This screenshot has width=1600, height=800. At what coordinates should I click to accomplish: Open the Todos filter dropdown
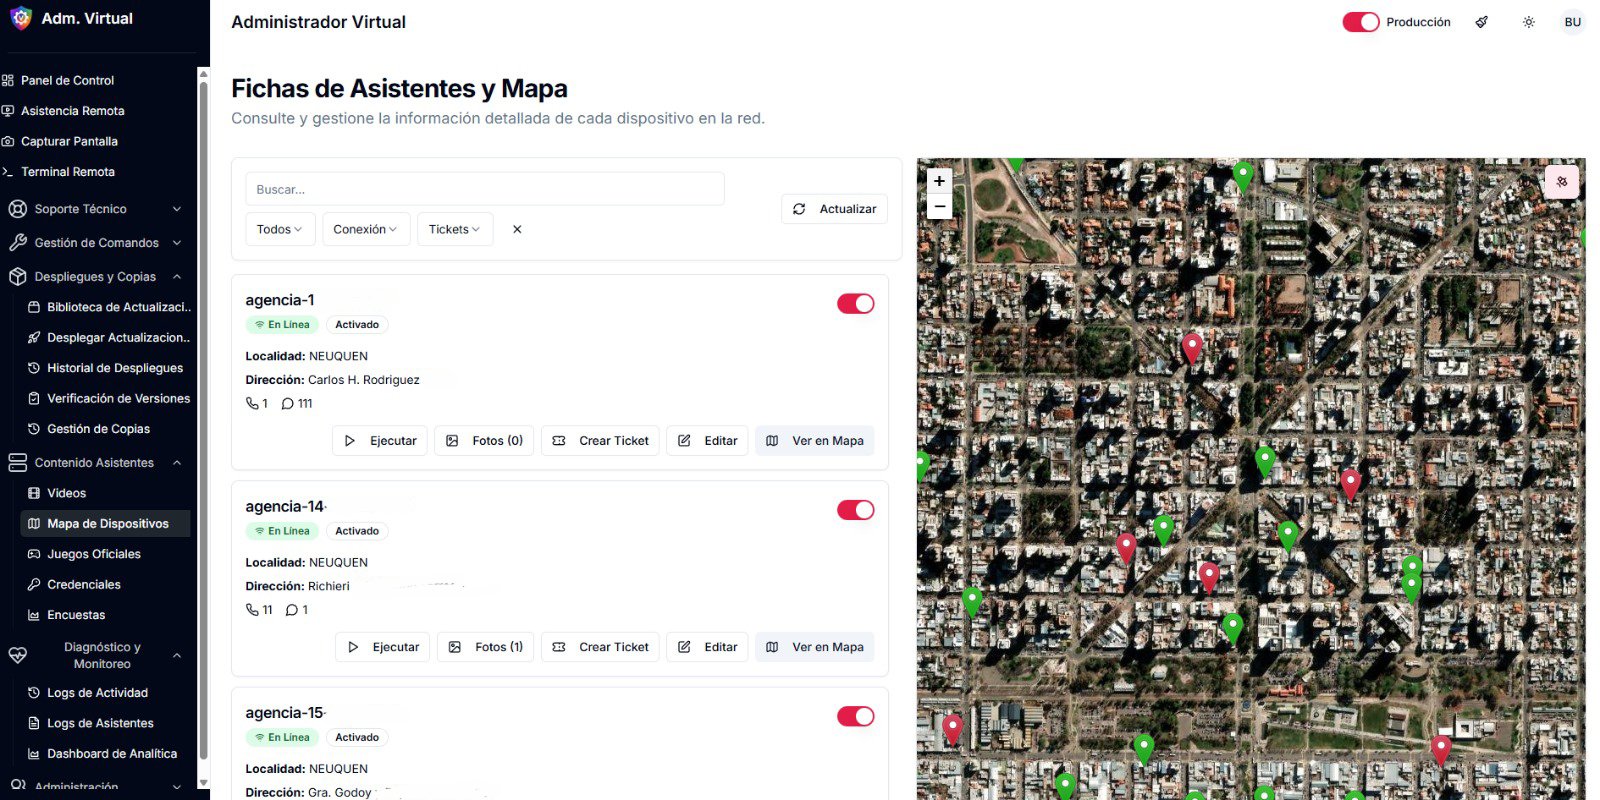point(279,229)
